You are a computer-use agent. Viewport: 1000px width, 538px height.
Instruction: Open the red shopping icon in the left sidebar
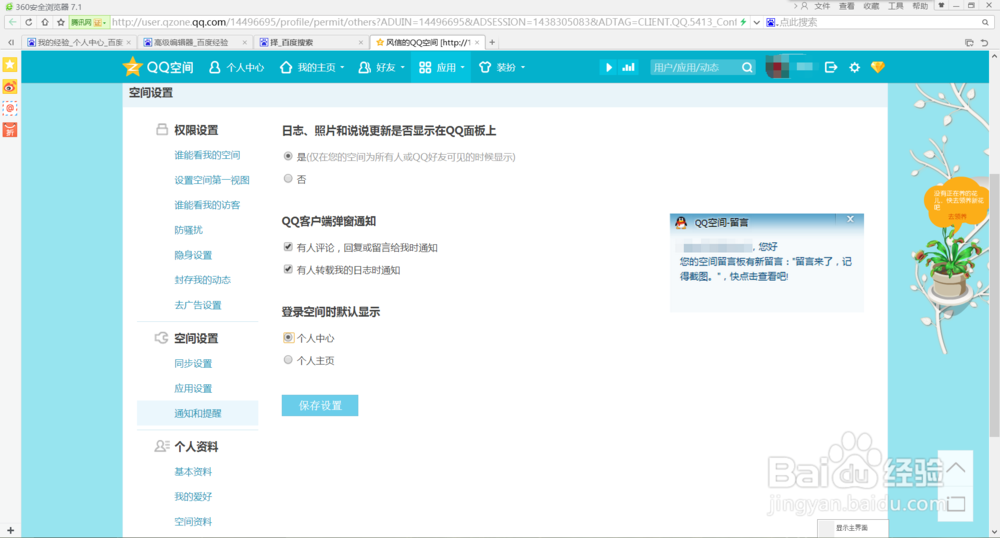(x=10, y=130)
